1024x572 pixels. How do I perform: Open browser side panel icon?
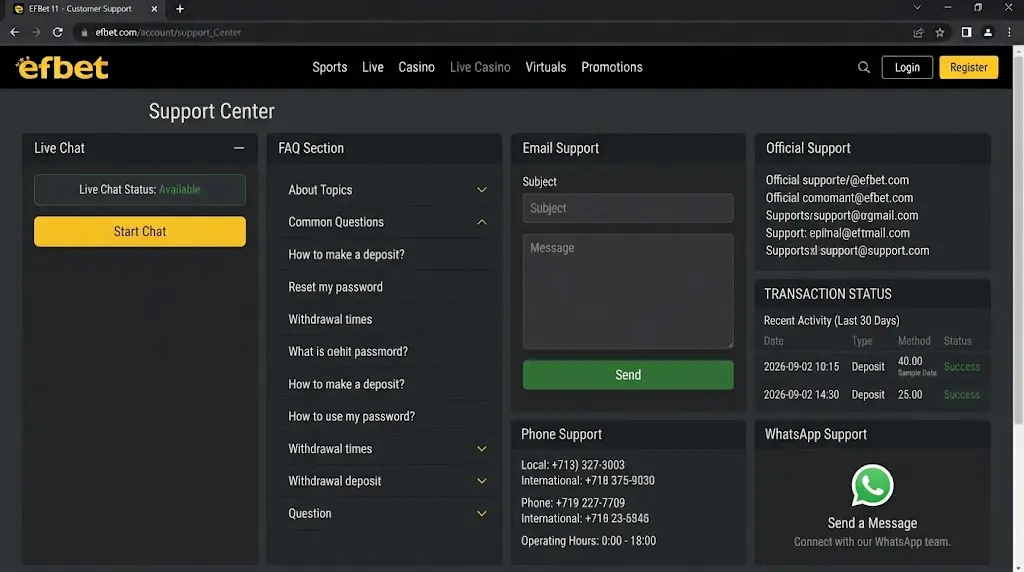point(966,32)
